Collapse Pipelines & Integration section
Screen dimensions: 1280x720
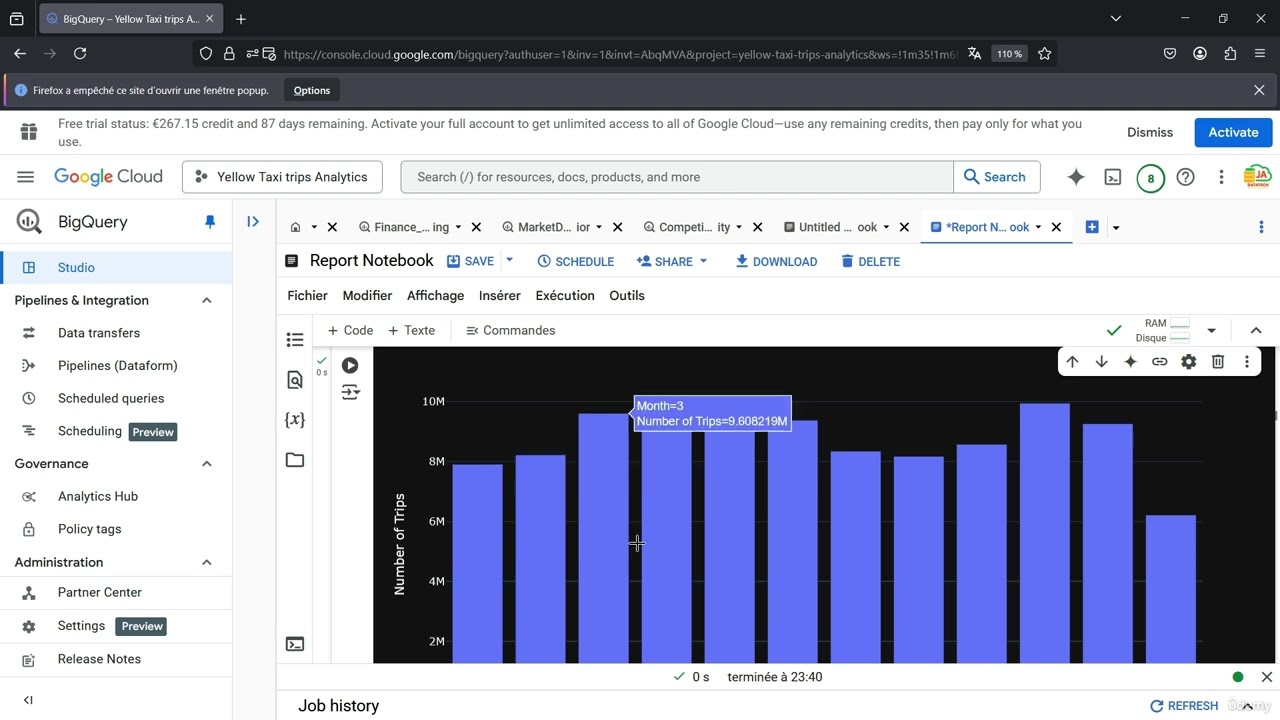click(207, 300)
